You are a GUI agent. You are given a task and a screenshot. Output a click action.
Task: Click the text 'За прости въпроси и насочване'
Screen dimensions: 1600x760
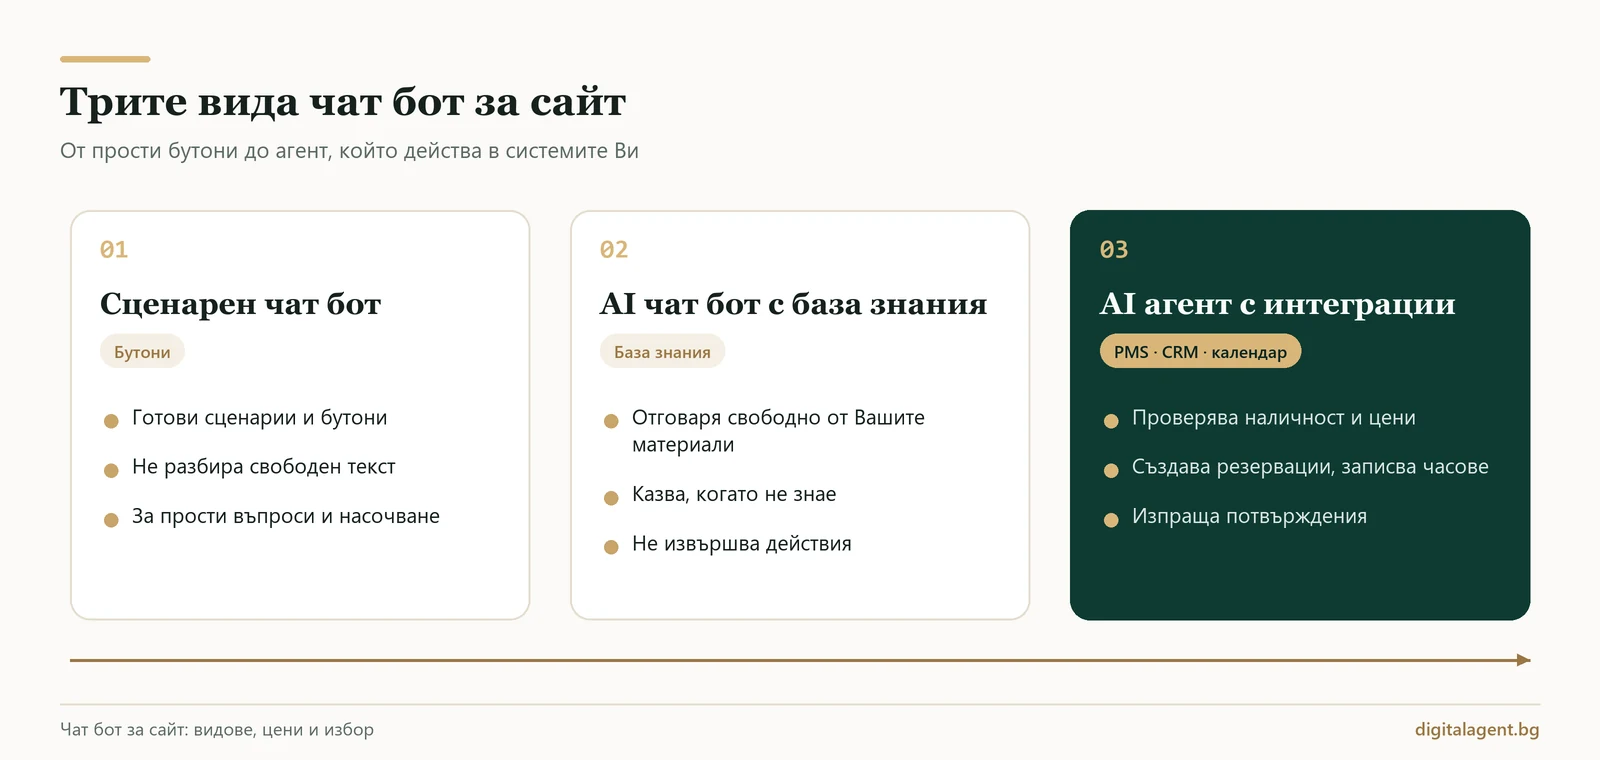coord(286,517)
